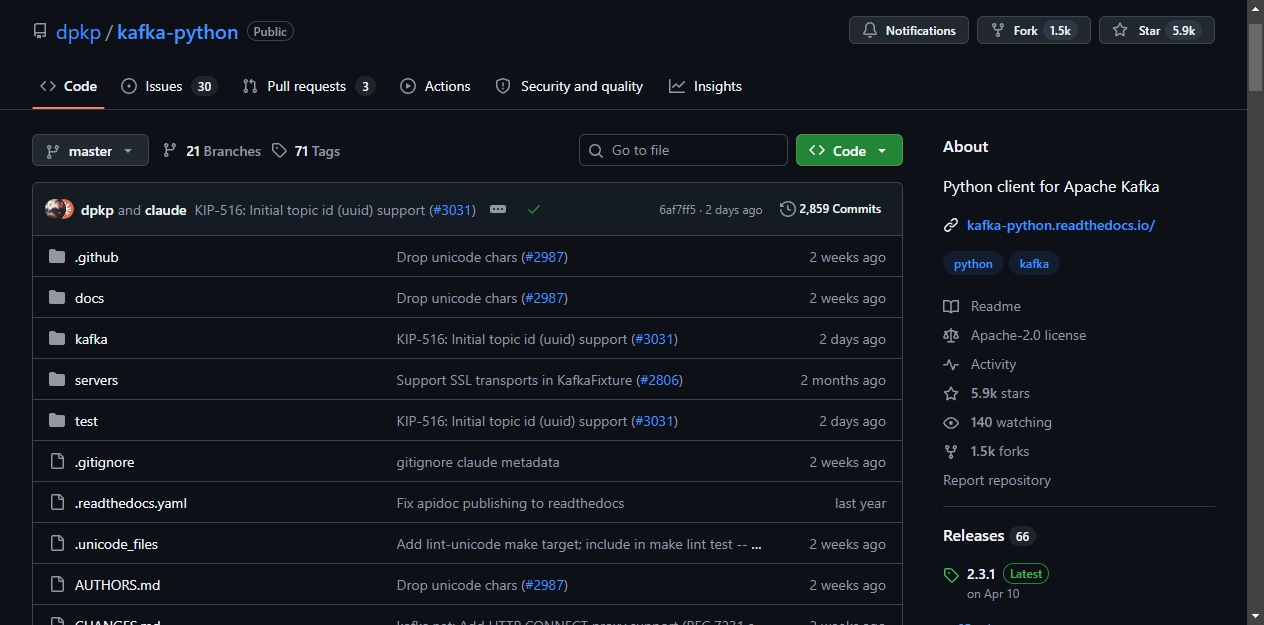Select the python topic tag
Image resolution: width=1264 pixels, height=625 pixels.
point(973,264)
